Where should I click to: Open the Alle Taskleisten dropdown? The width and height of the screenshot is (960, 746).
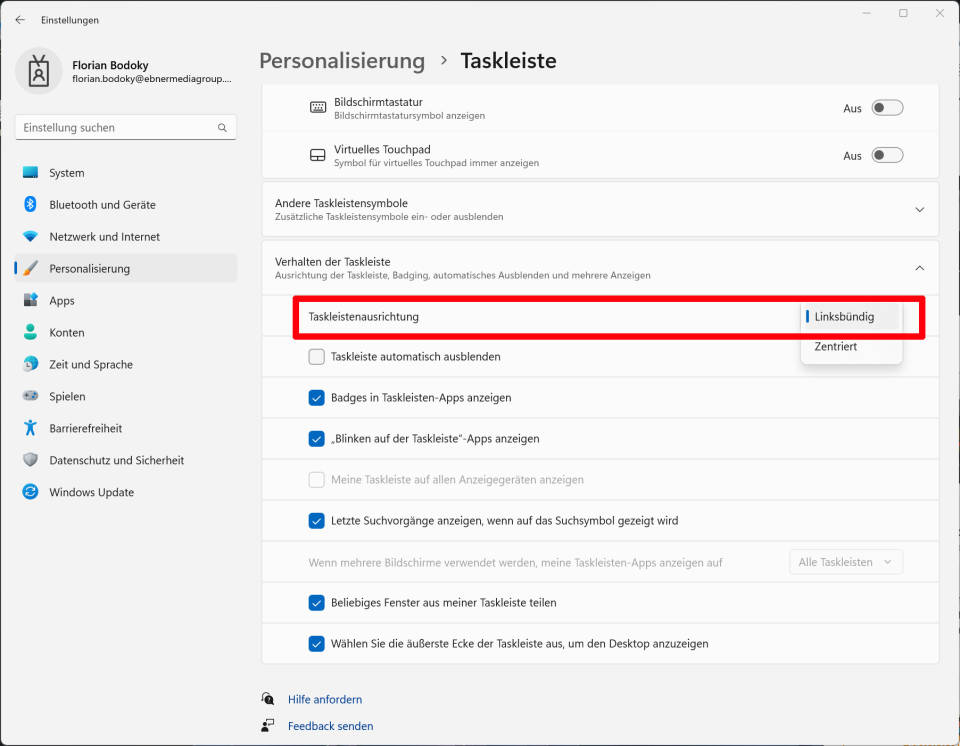(x=845, y=561)
